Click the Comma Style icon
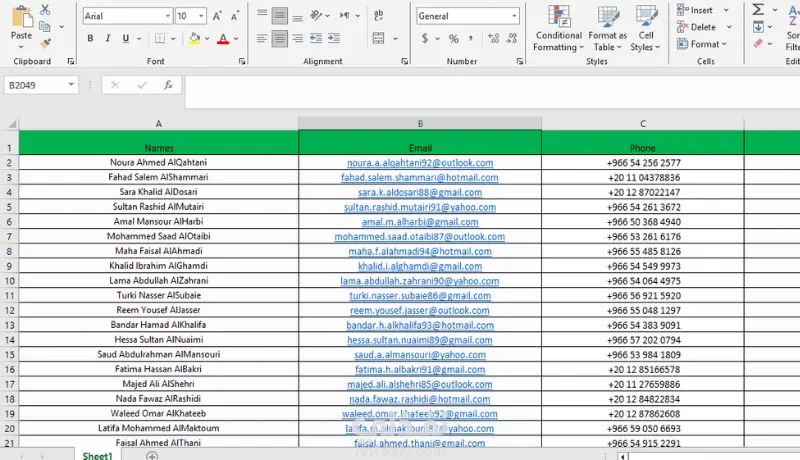The image size is (800, 460). click(470, 38)
